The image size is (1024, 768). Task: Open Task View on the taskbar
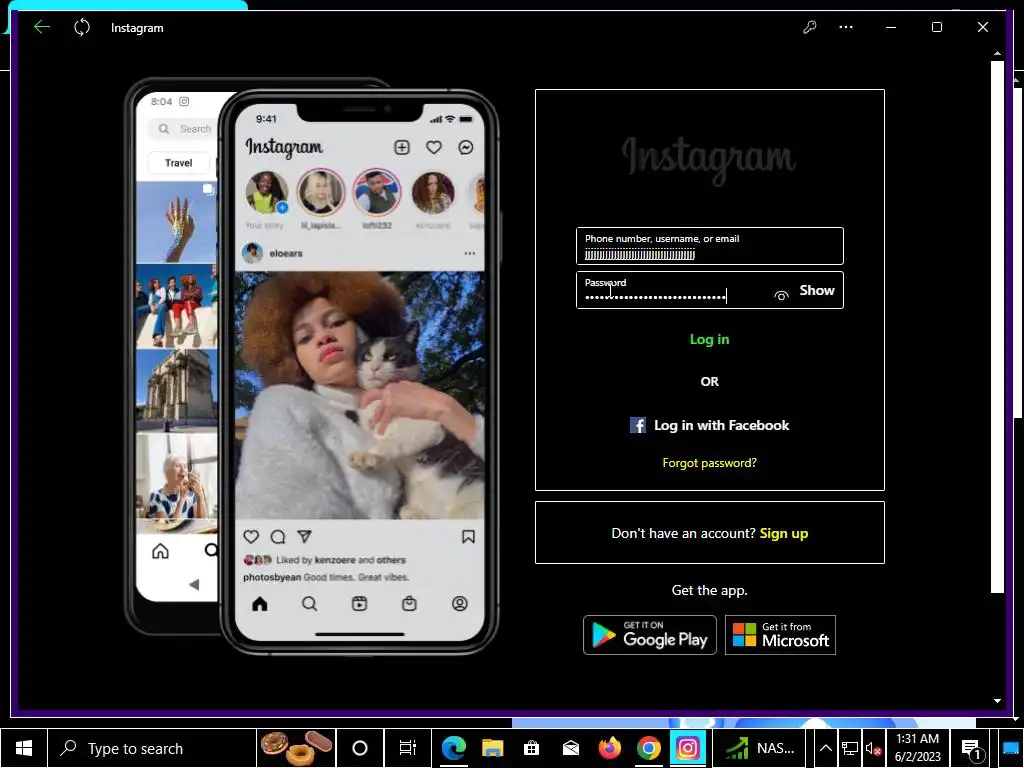point(408,748)
